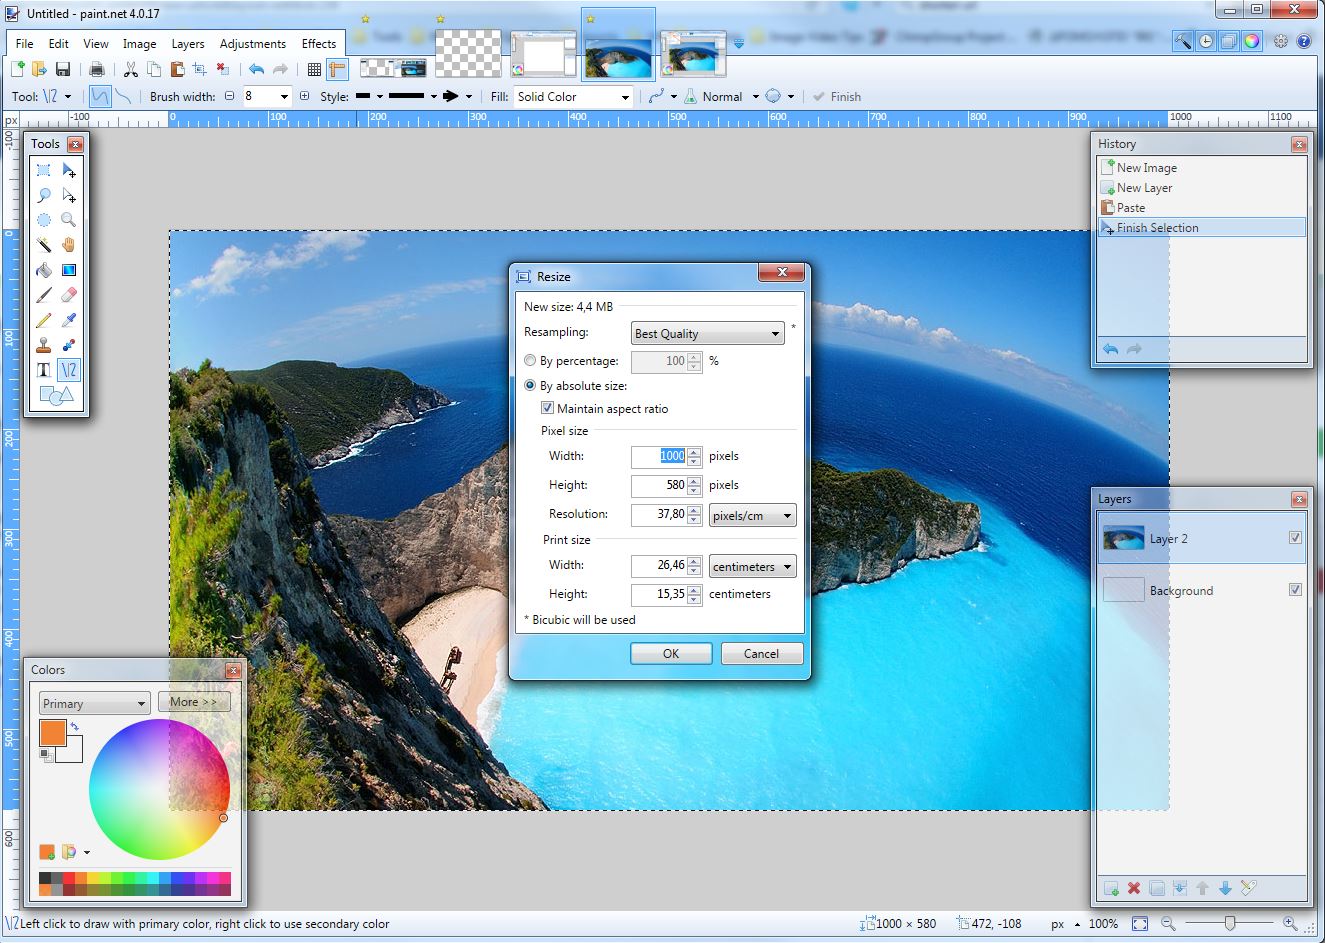Select the By percentage radio option
The image size is (1325, 943).
point(530,361)
